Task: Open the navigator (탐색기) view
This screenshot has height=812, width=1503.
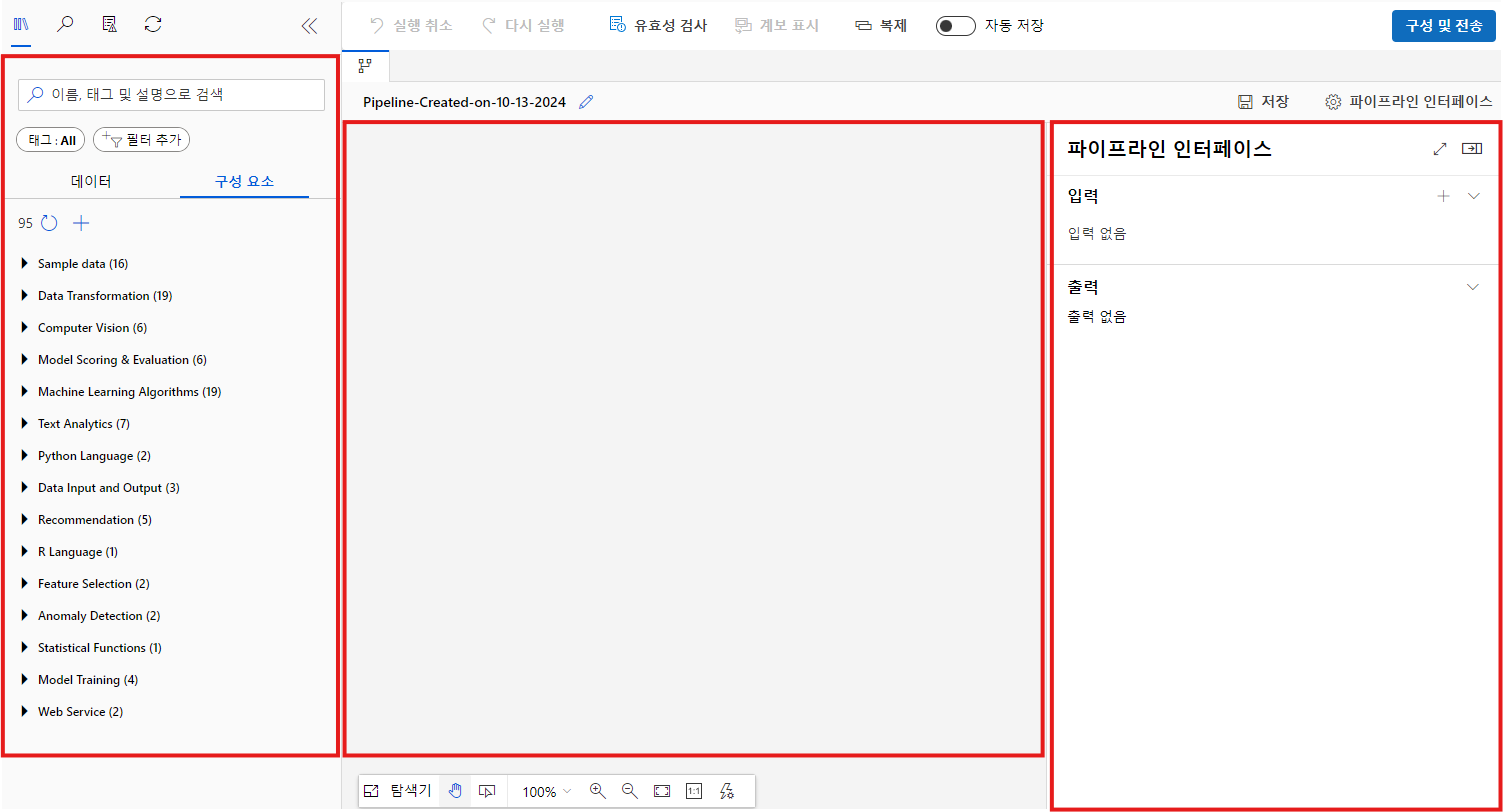Action: tap(399, 791)
